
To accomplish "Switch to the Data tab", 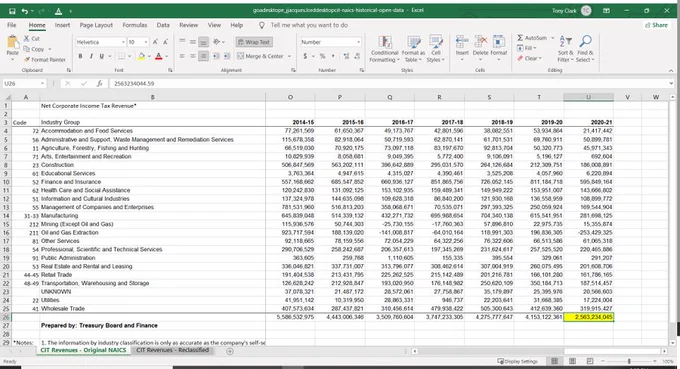I will (x=163, y=25).
